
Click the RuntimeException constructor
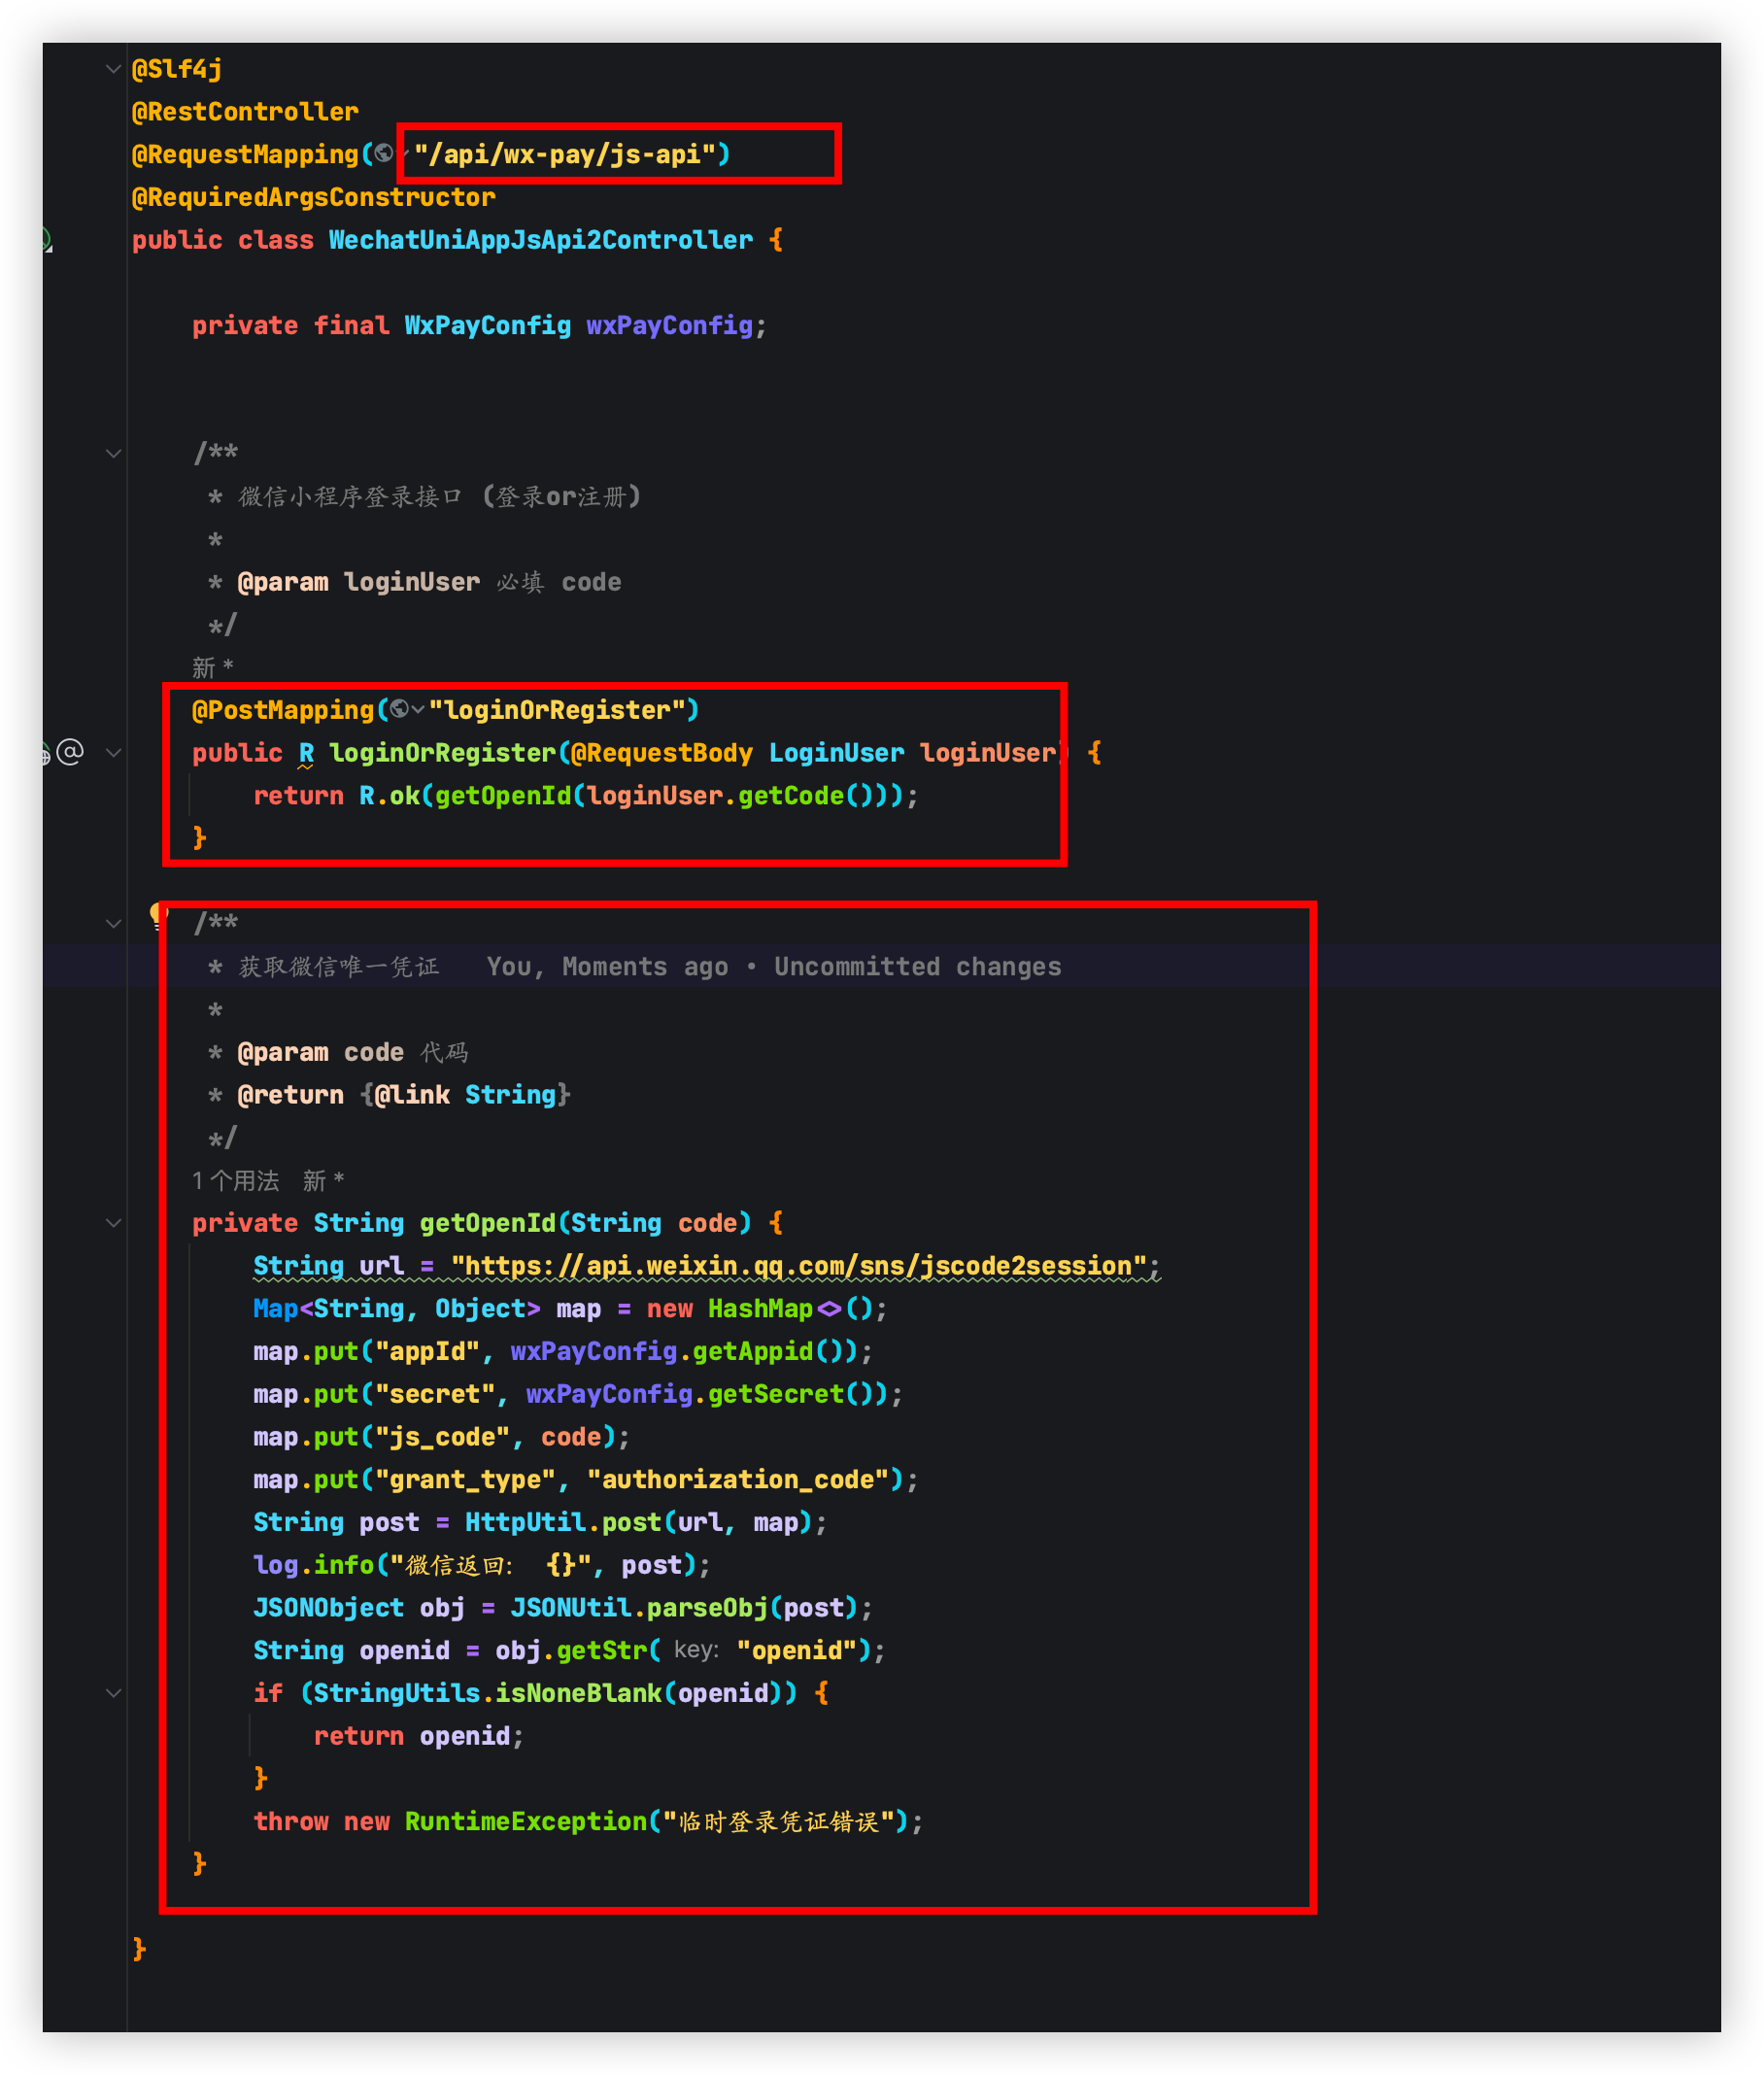coord(525,1821)
